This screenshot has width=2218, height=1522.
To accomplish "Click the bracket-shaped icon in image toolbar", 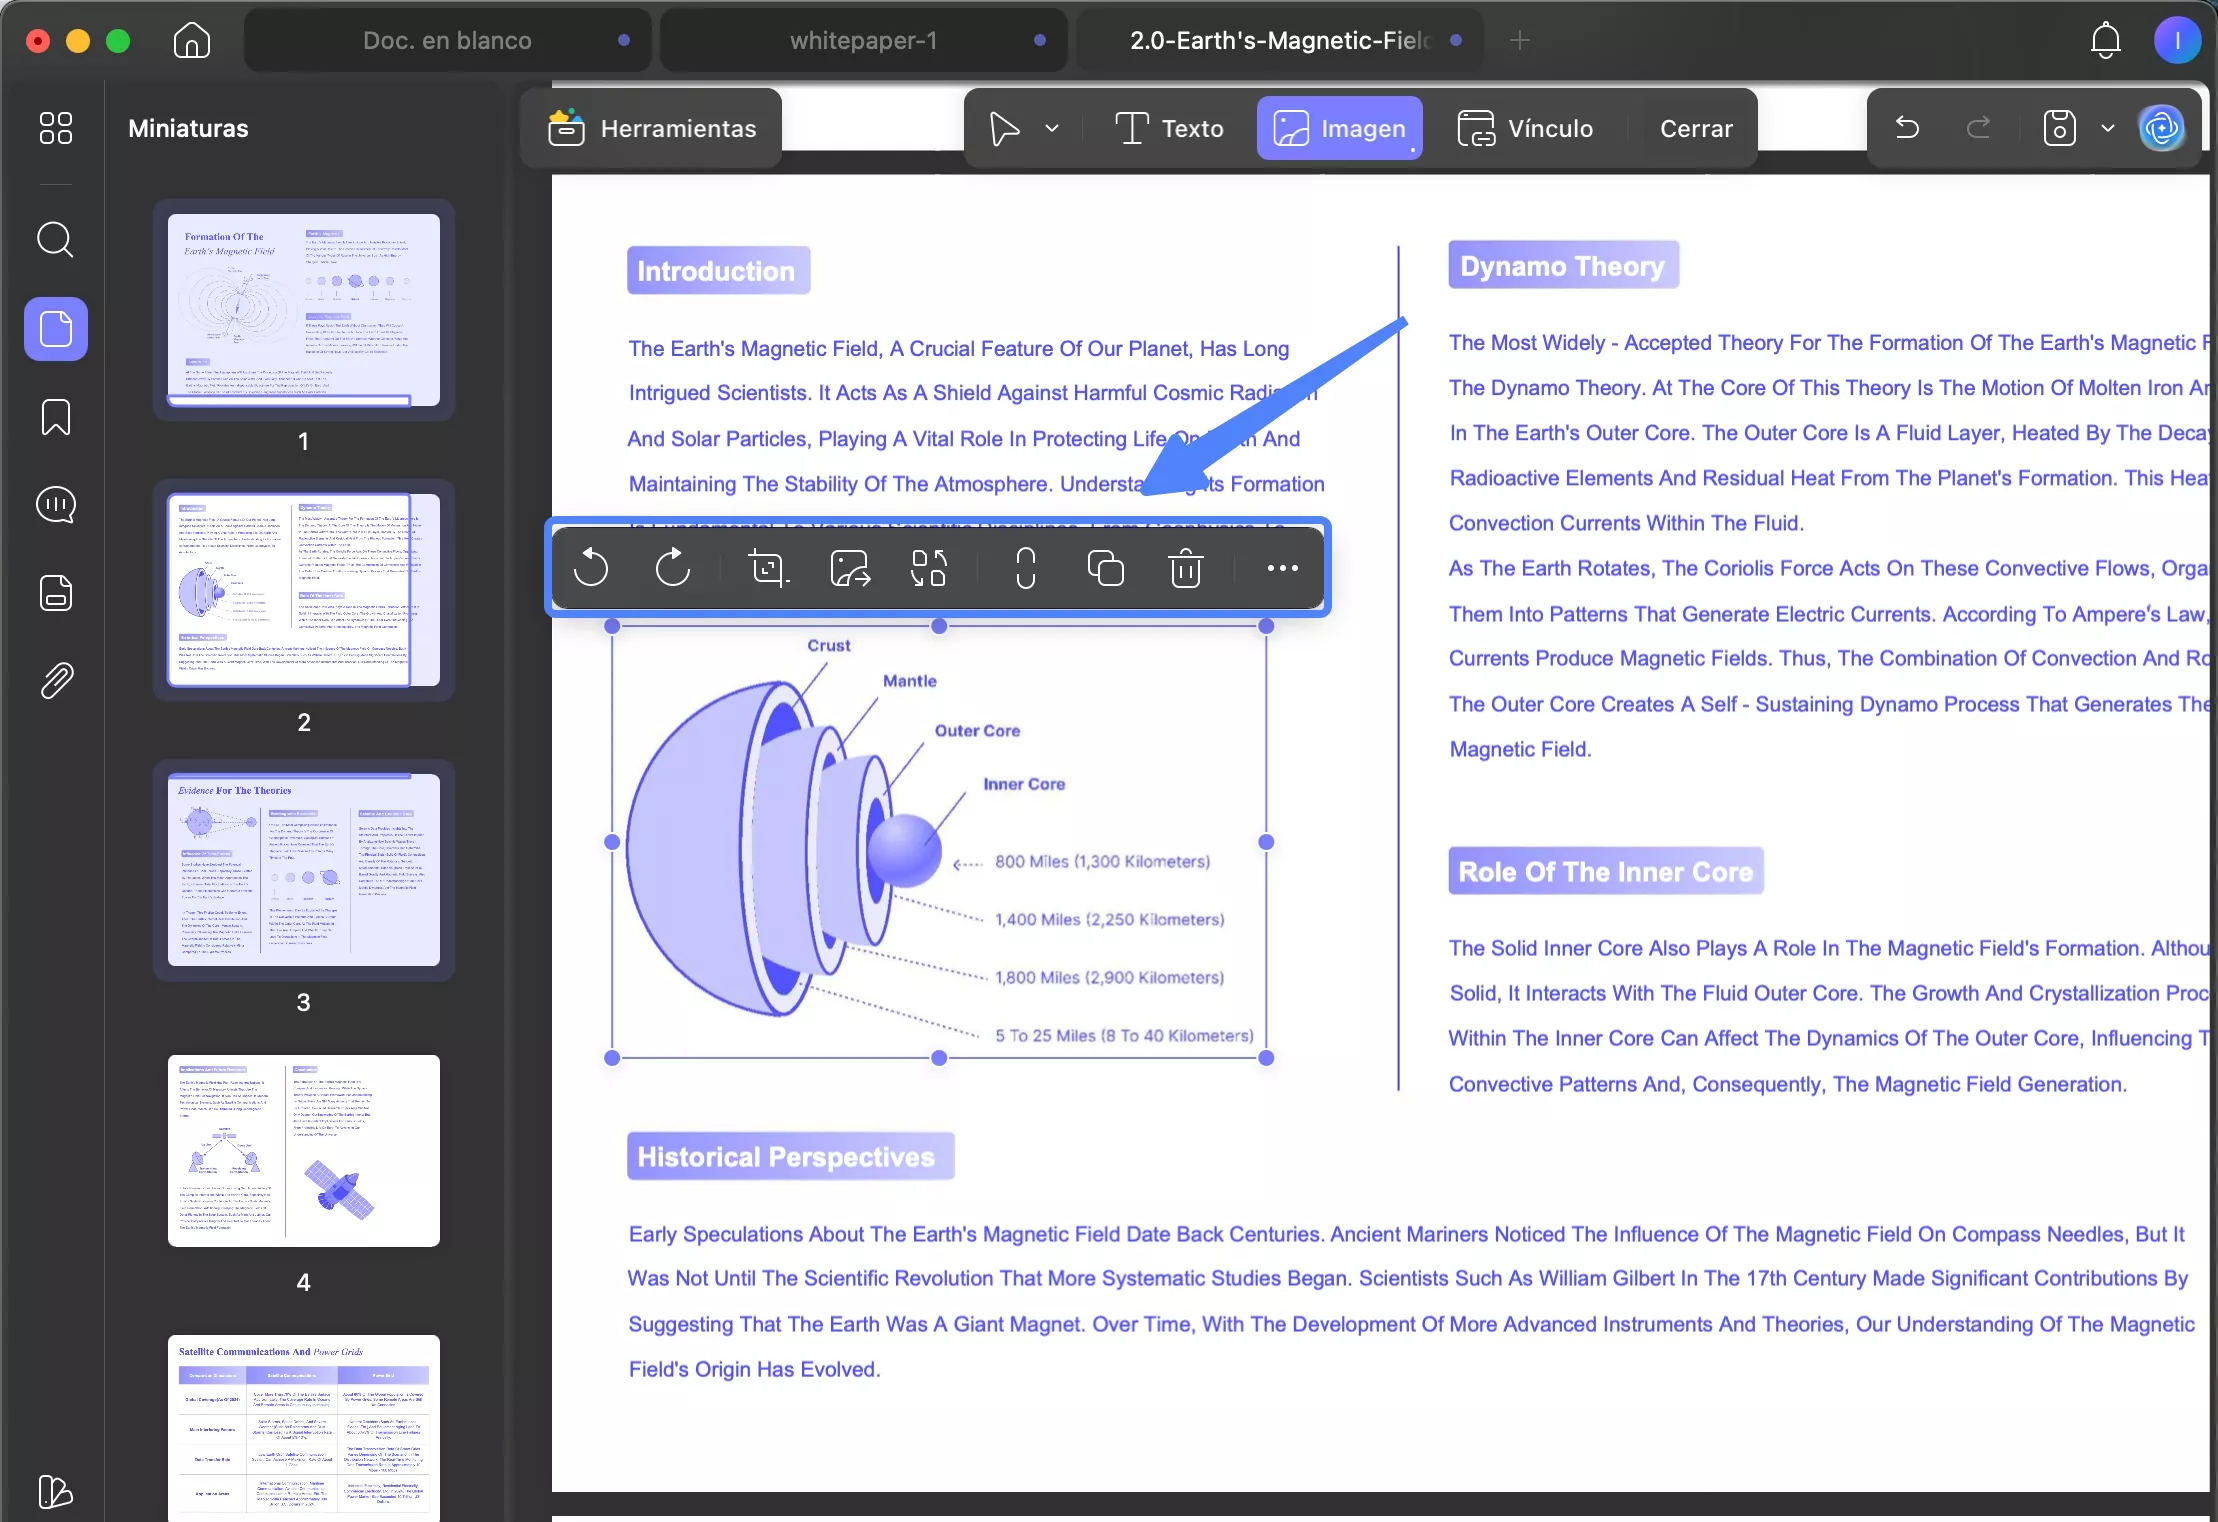I will [1025, 568].
